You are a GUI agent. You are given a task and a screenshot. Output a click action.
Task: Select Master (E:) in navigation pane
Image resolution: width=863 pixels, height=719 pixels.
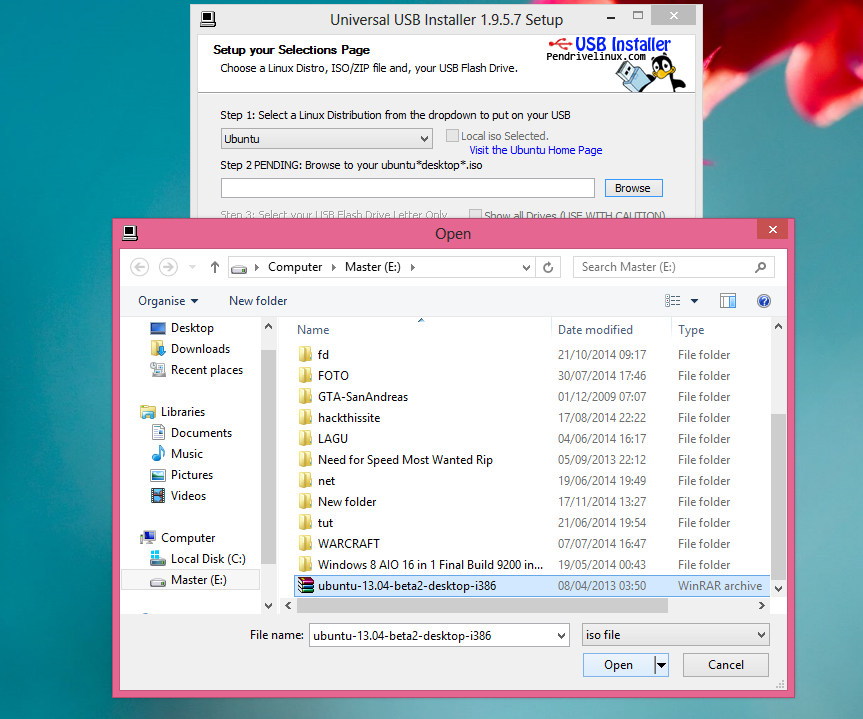coord(190,580)
